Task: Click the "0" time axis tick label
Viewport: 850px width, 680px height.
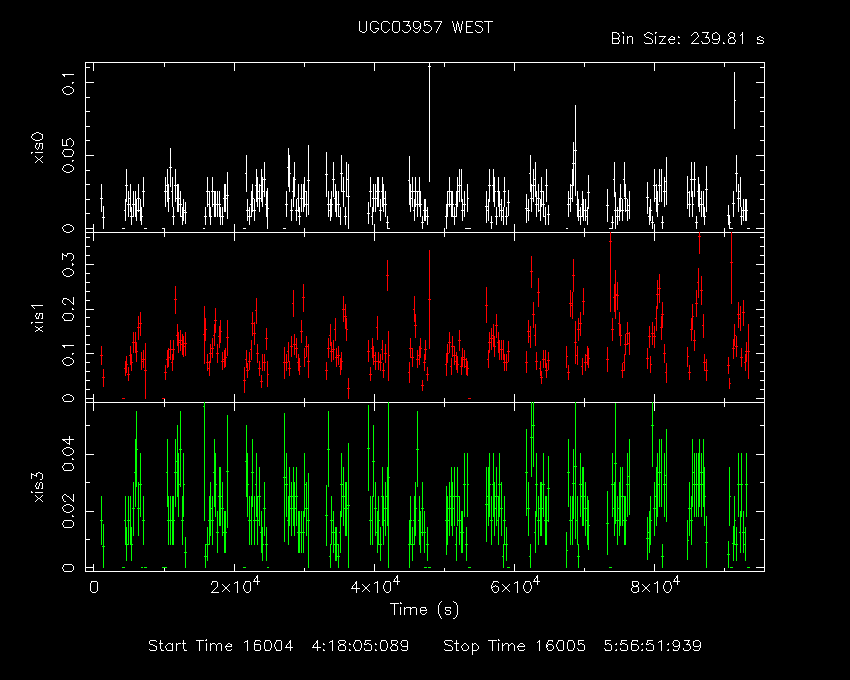Action: (94, 588)
